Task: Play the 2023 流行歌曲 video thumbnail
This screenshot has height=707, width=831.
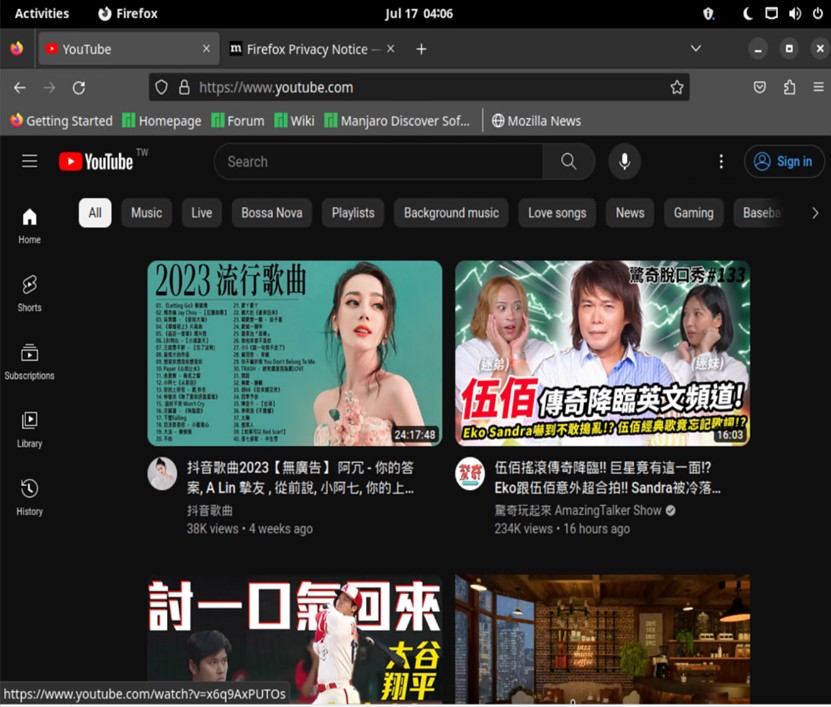Action: tap(295, 353)
